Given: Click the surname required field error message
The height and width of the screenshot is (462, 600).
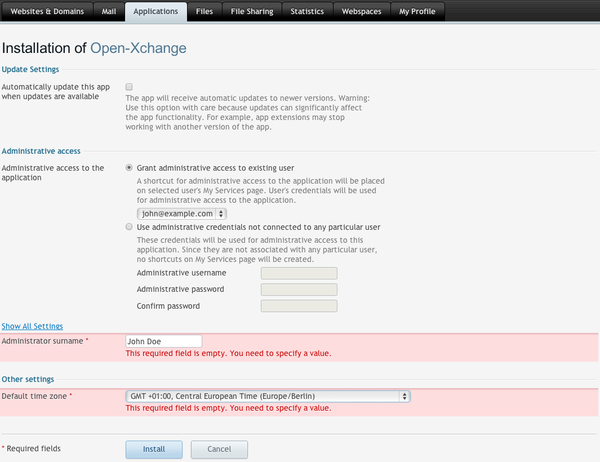Looking at the screenshot, I should [228, 353].
